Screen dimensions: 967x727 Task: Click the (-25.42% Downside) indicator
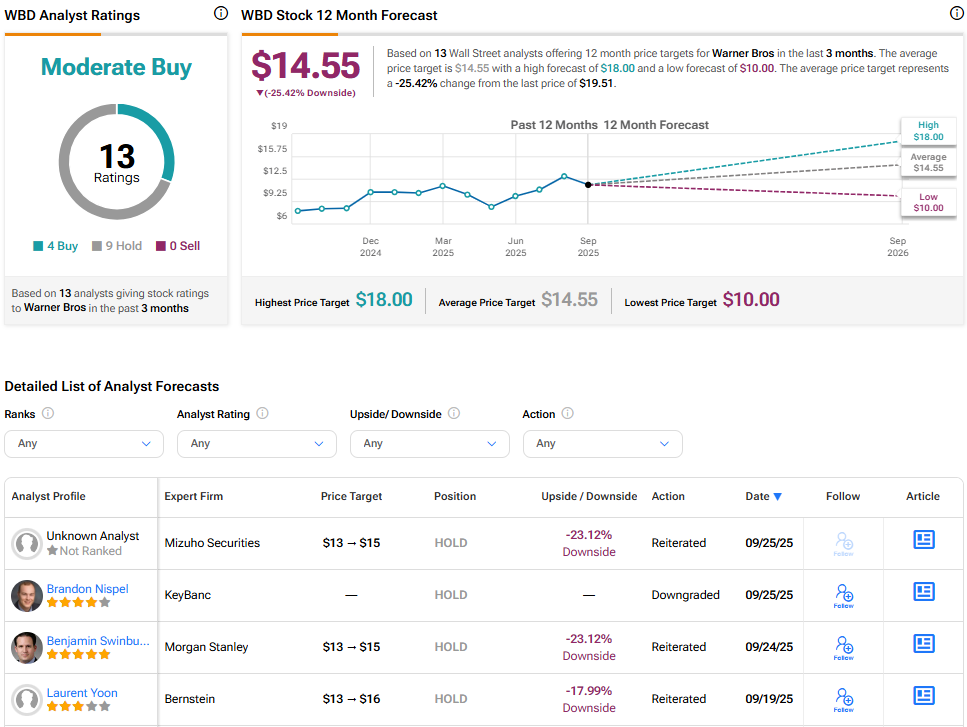pos(306,93)
